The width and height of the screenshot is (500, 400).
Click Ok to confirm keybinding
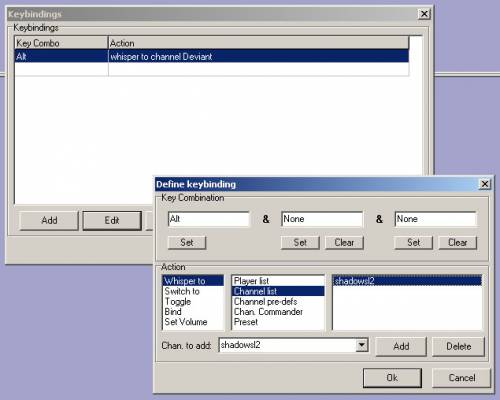click(392, 378)
